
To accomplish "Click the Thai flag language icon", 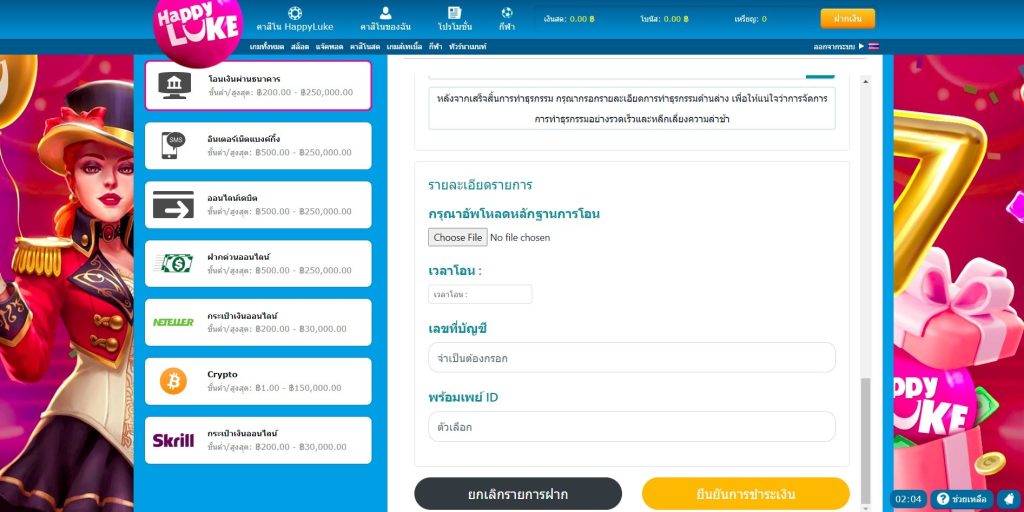I will [874, 46].
